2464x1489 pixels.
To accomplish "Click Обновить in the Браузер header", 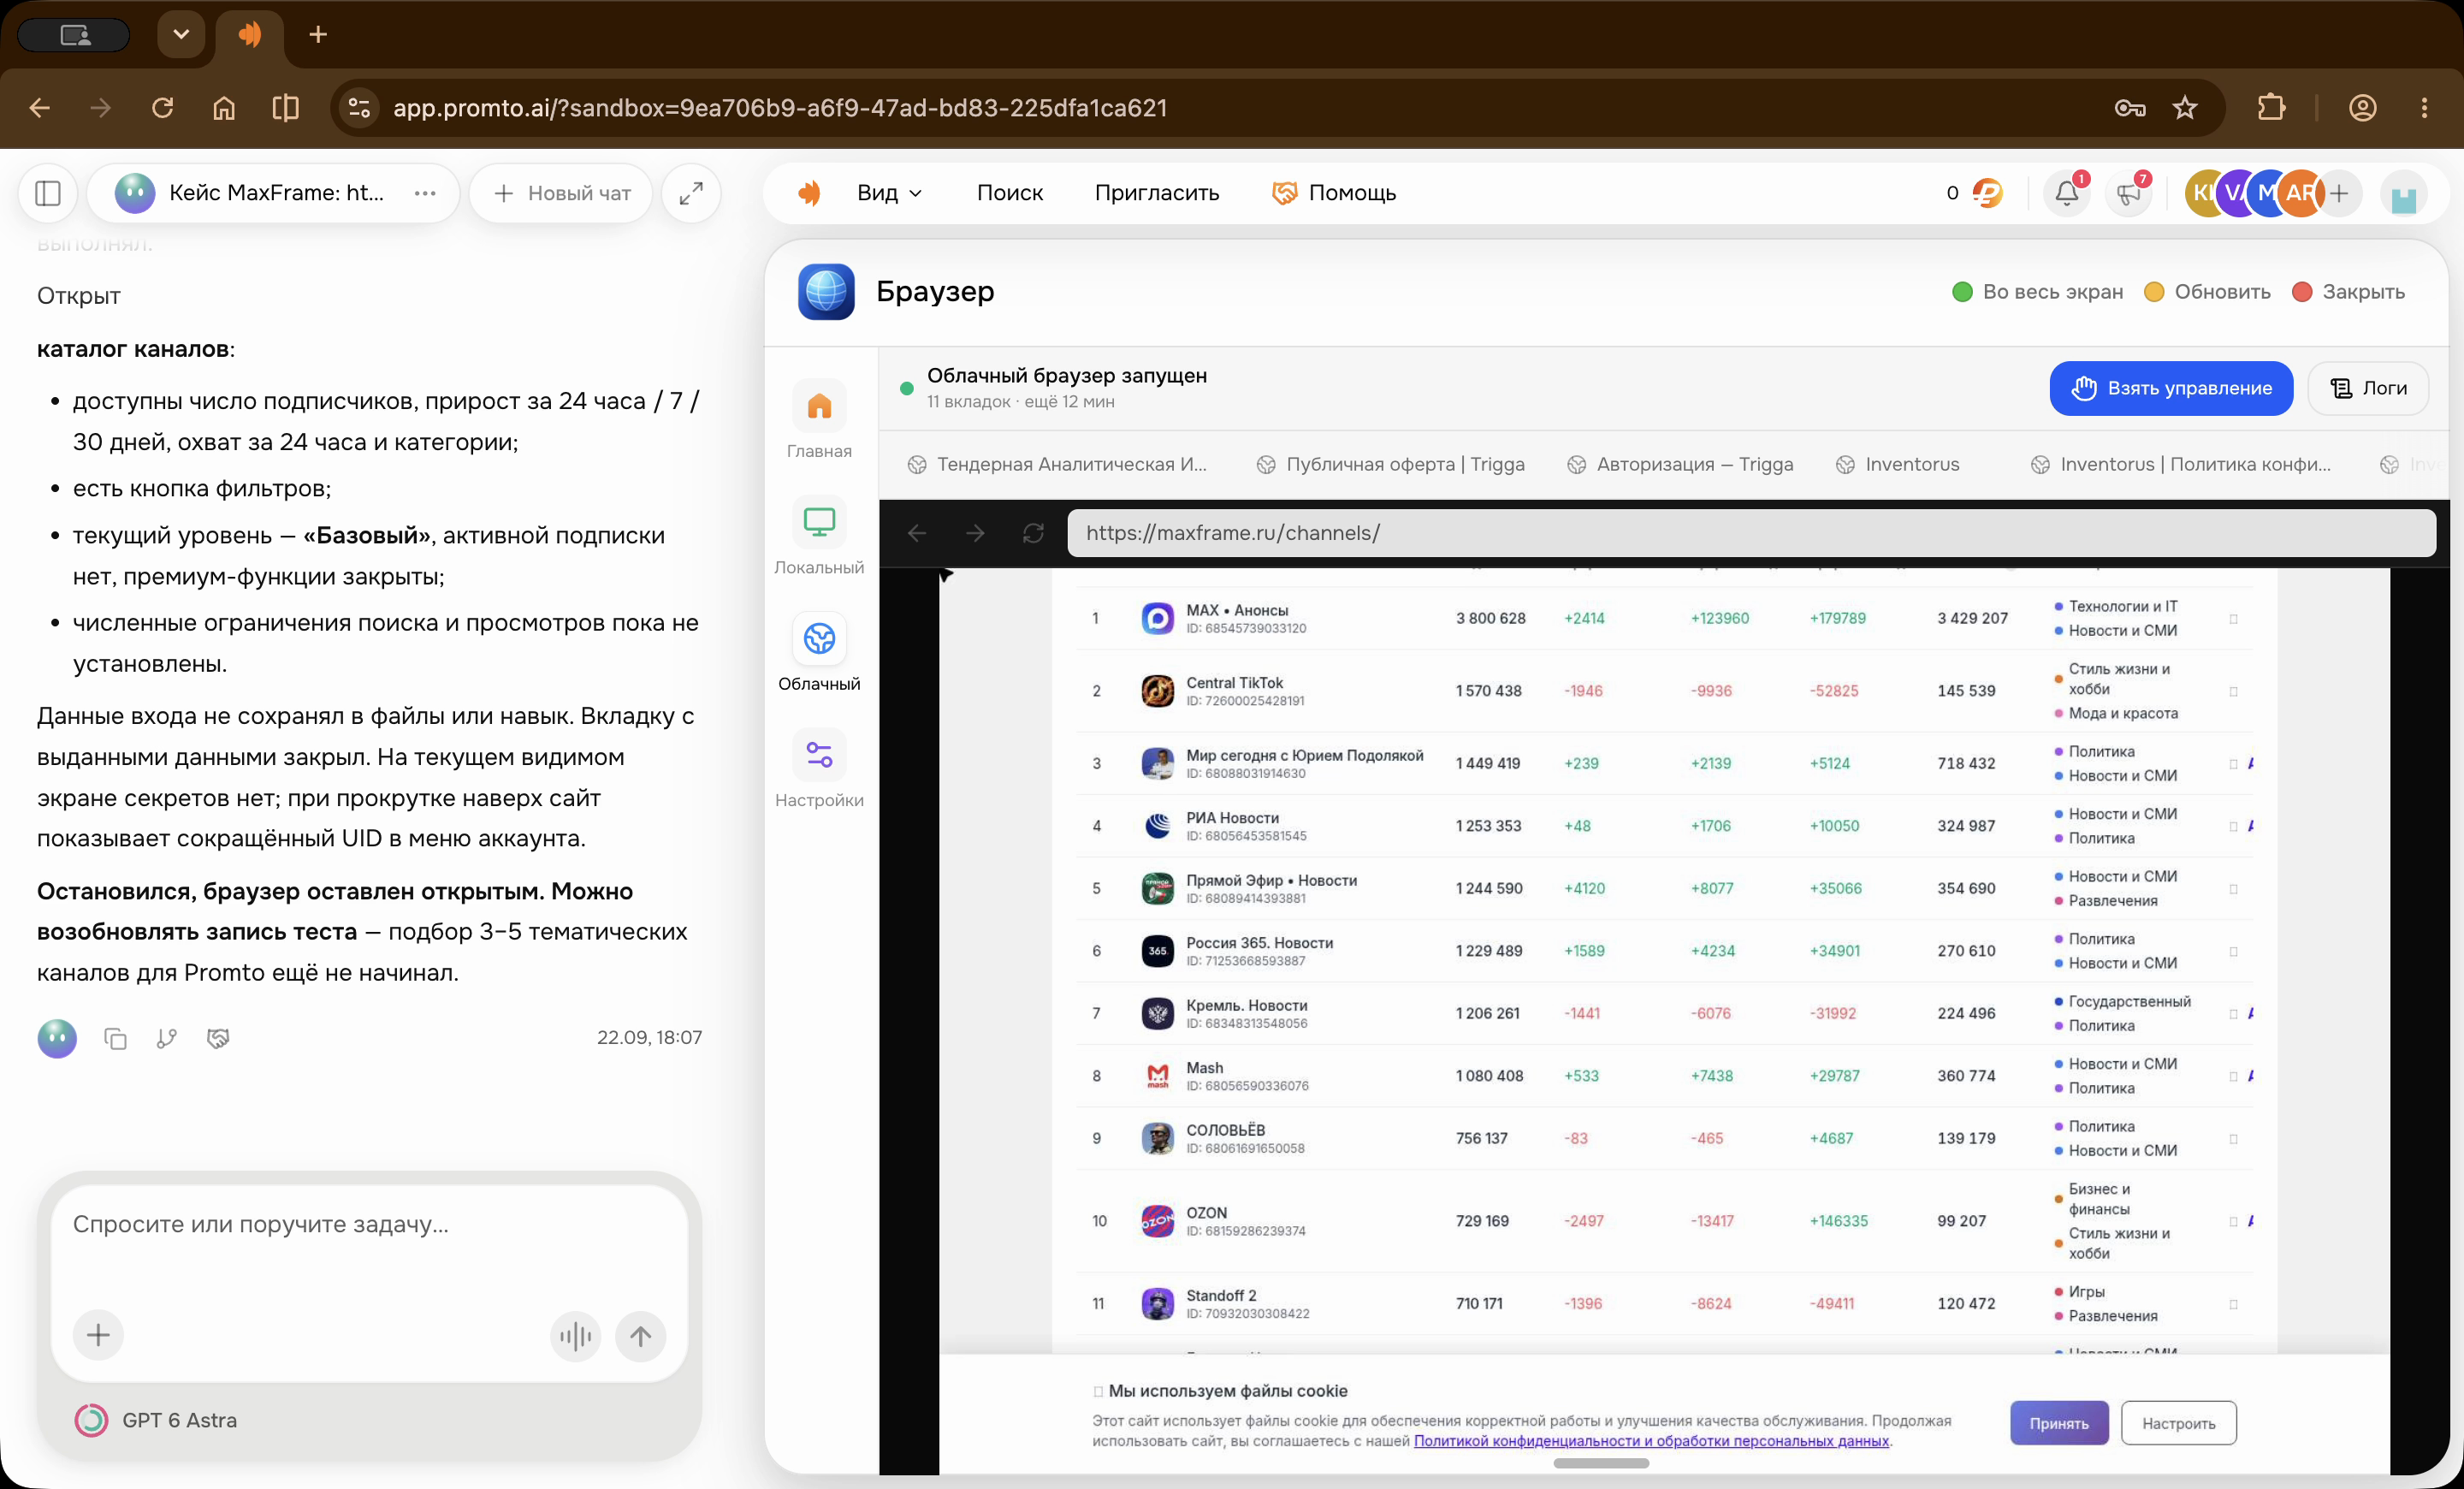I will coord(2207,292).
